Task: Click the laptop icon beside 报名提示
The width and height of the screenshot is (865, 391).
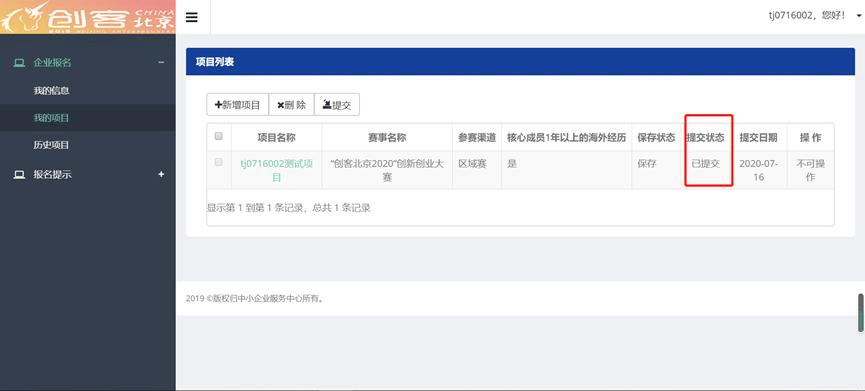Action: (x=19, y=175)
